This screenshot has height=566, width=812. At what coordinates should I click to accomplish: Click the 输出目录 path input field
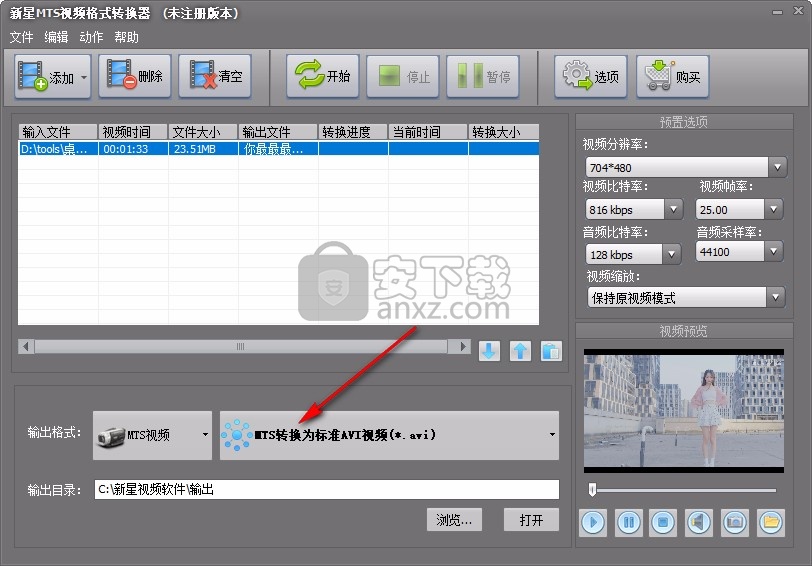pos(326,489)
